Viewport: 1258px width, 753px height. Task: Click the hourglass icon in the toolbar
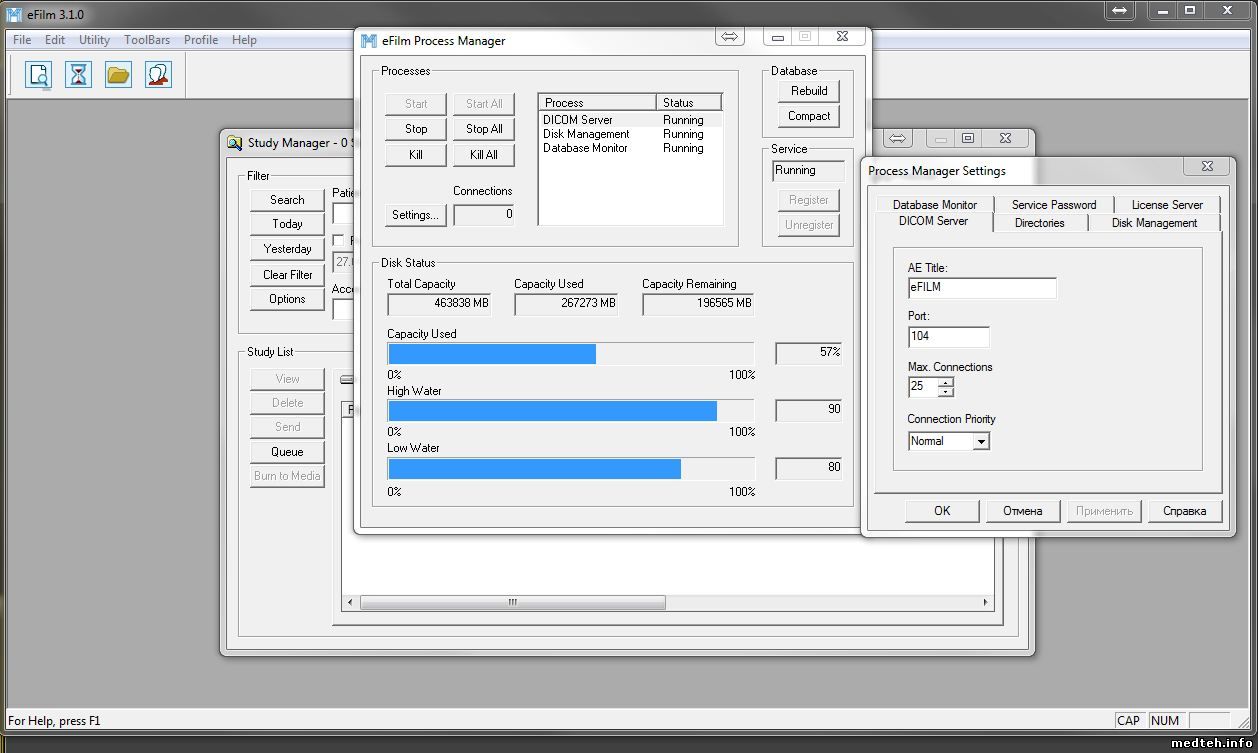click(x=78, y=75)
